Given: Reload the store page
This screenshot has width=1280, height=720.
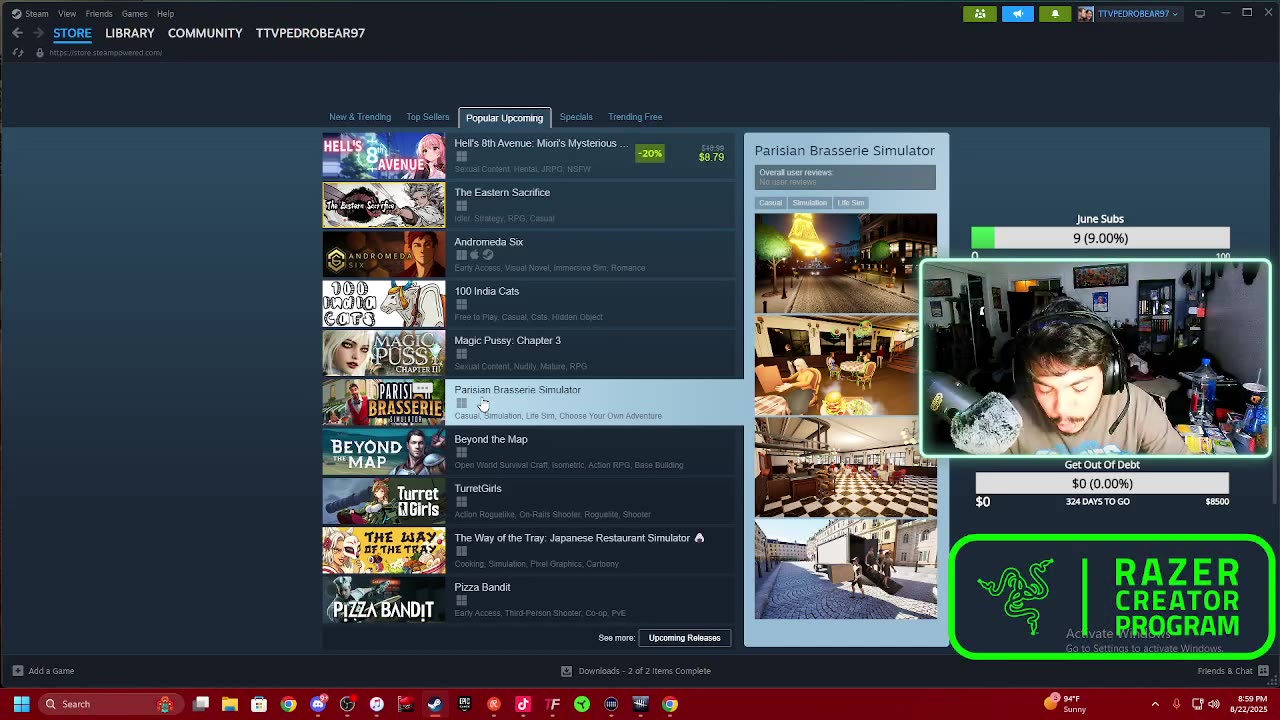Looking at the screenshot, I should click(18, 53).
